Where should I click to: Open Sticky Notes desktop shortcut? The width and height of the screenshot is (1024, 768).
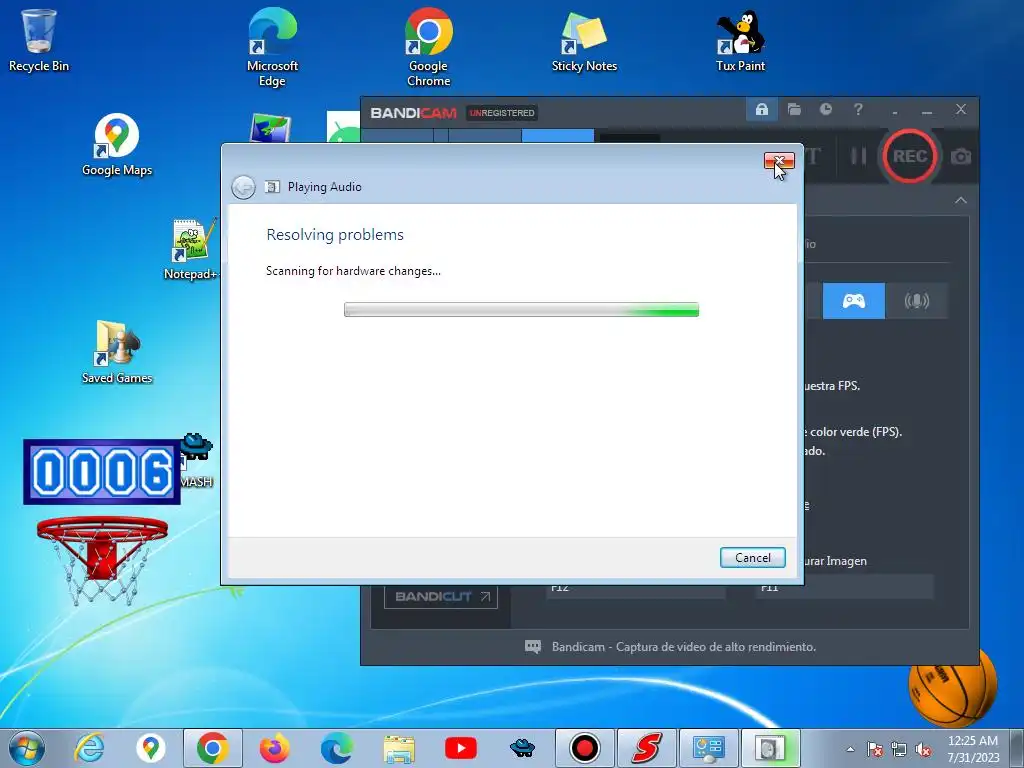584,40
